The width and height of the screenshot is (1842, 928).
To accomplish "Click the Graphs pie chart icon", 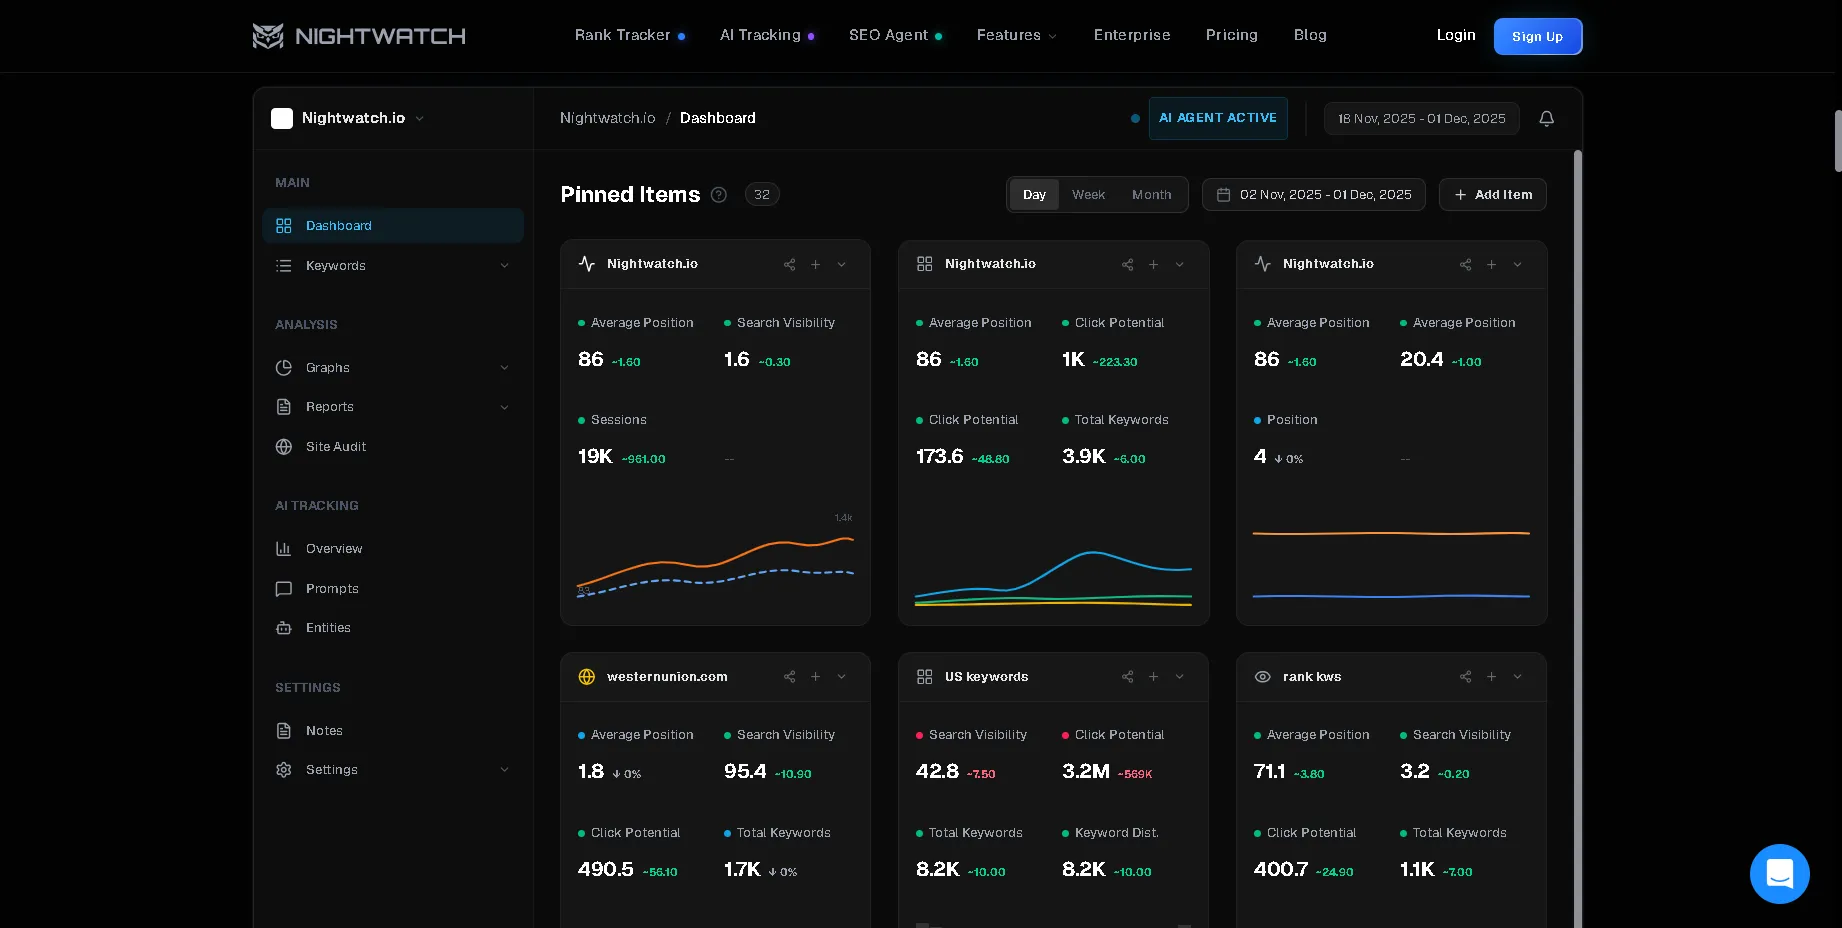I will coord(284,368).
